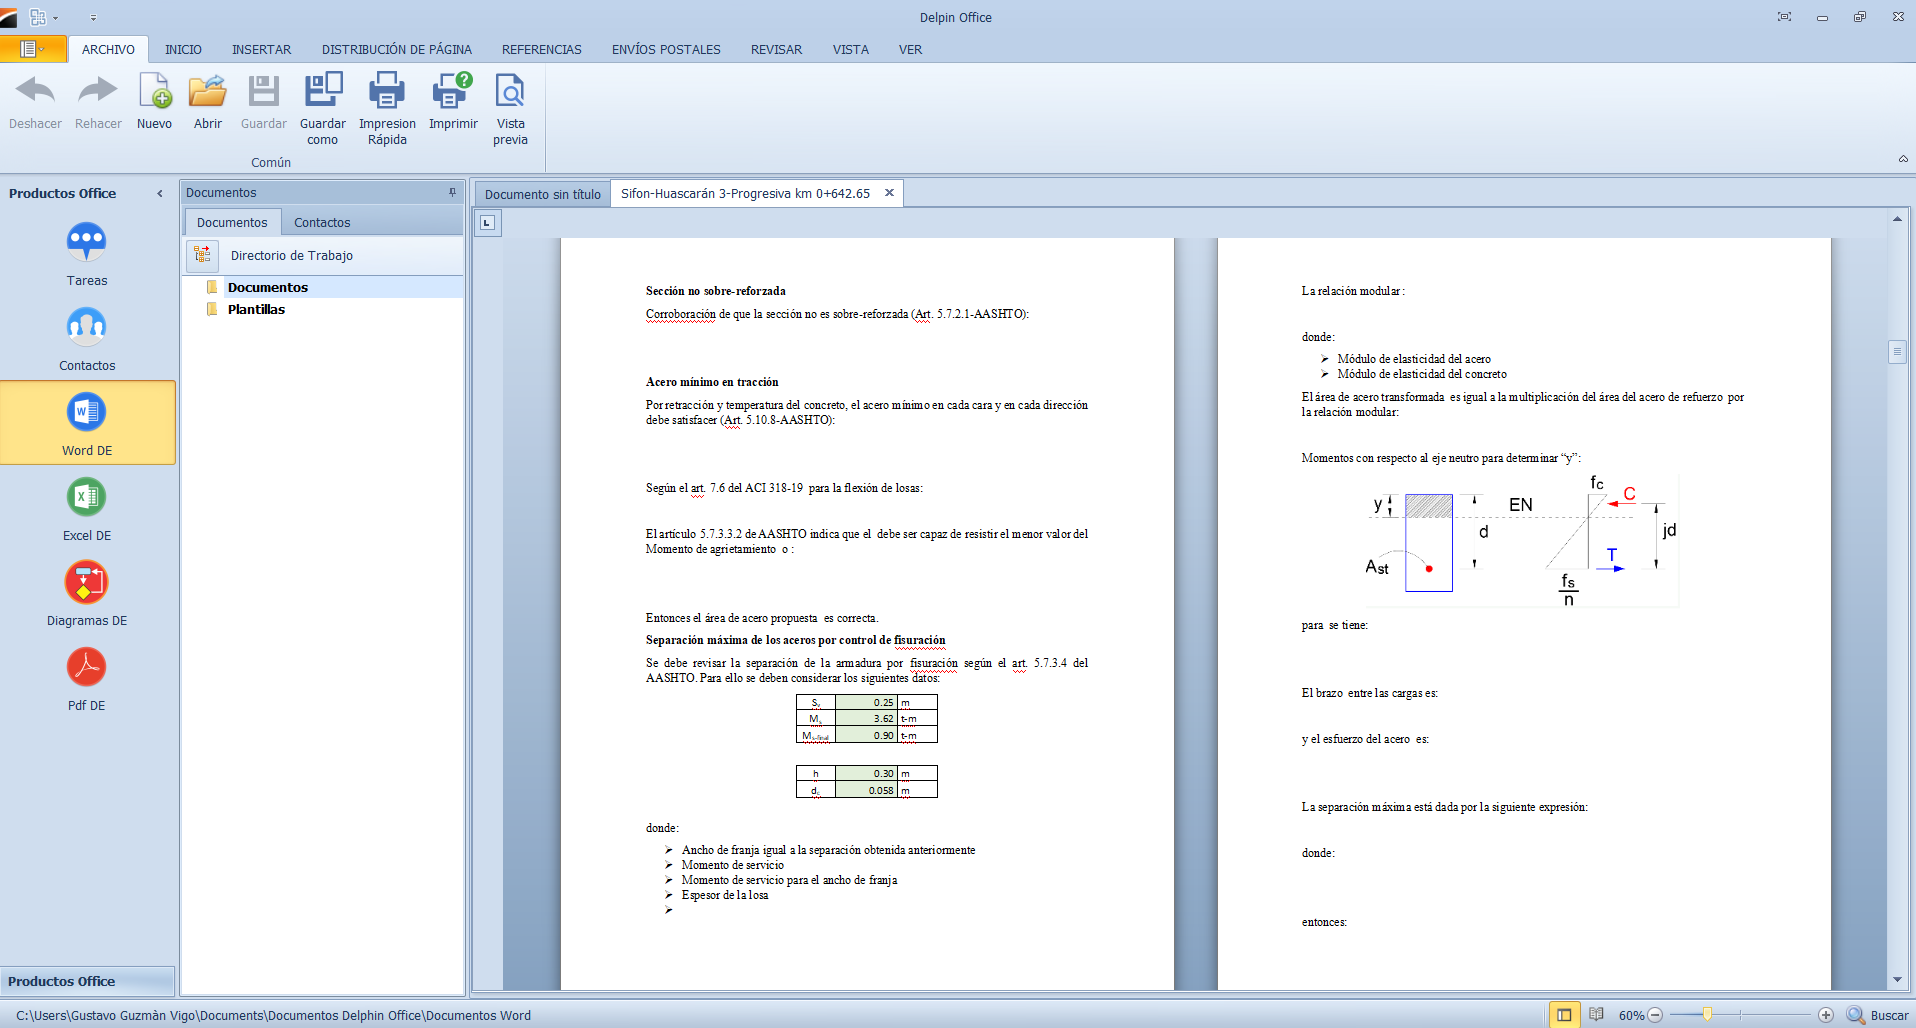Click the Guardar como icon
The height and width of the screenshot is (1028, 1916).
click(323, 91)
